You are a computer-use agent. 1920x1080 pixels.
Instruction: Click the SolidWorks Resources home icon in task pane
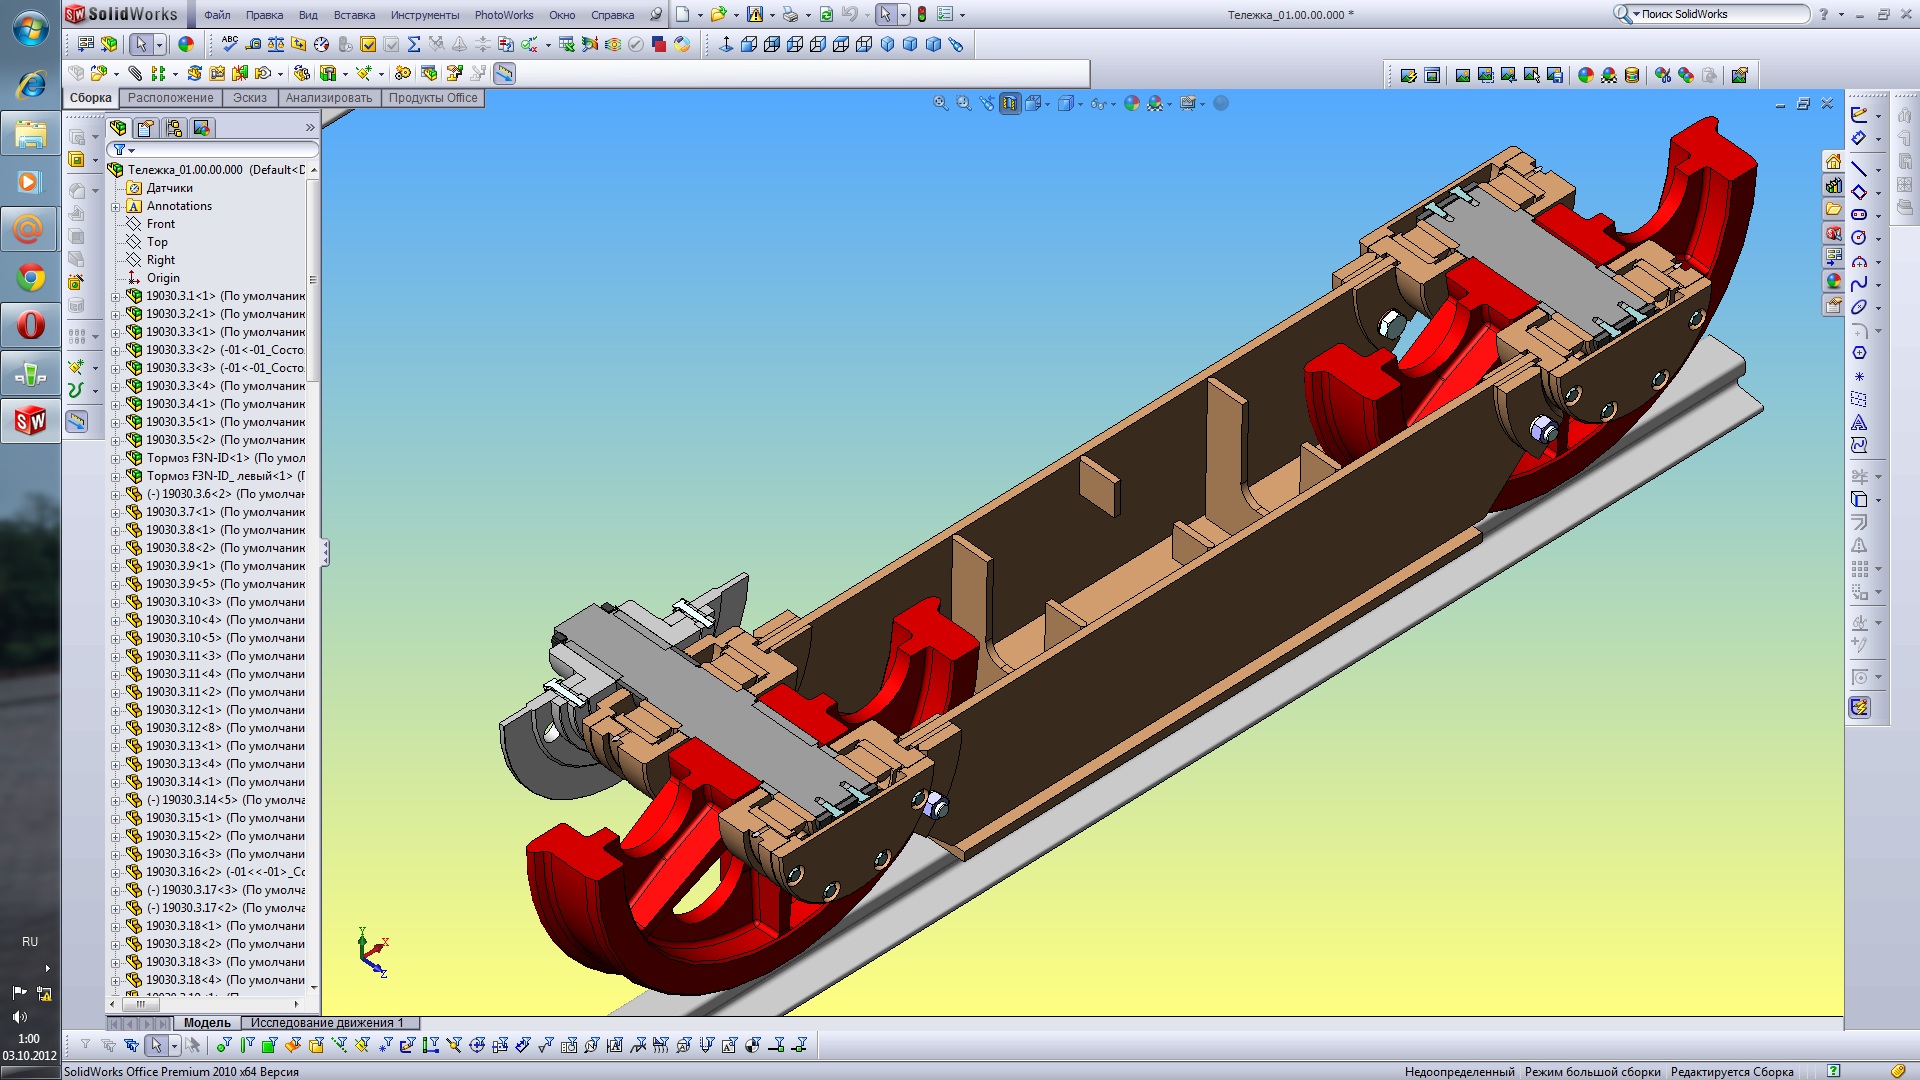tap(1833, 162)
